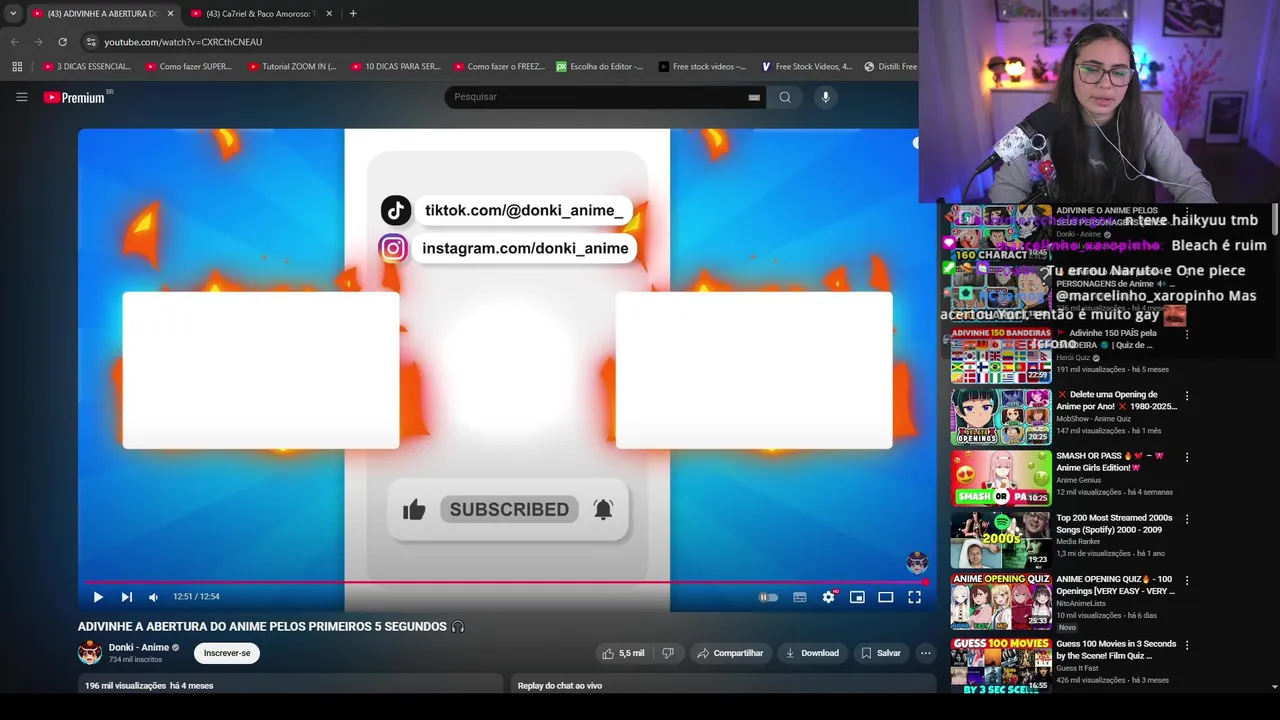Image resolution: width=1280 pixels, height=720 pixels.
Task: Reload the current page
Action: click(x=62, y=42)
